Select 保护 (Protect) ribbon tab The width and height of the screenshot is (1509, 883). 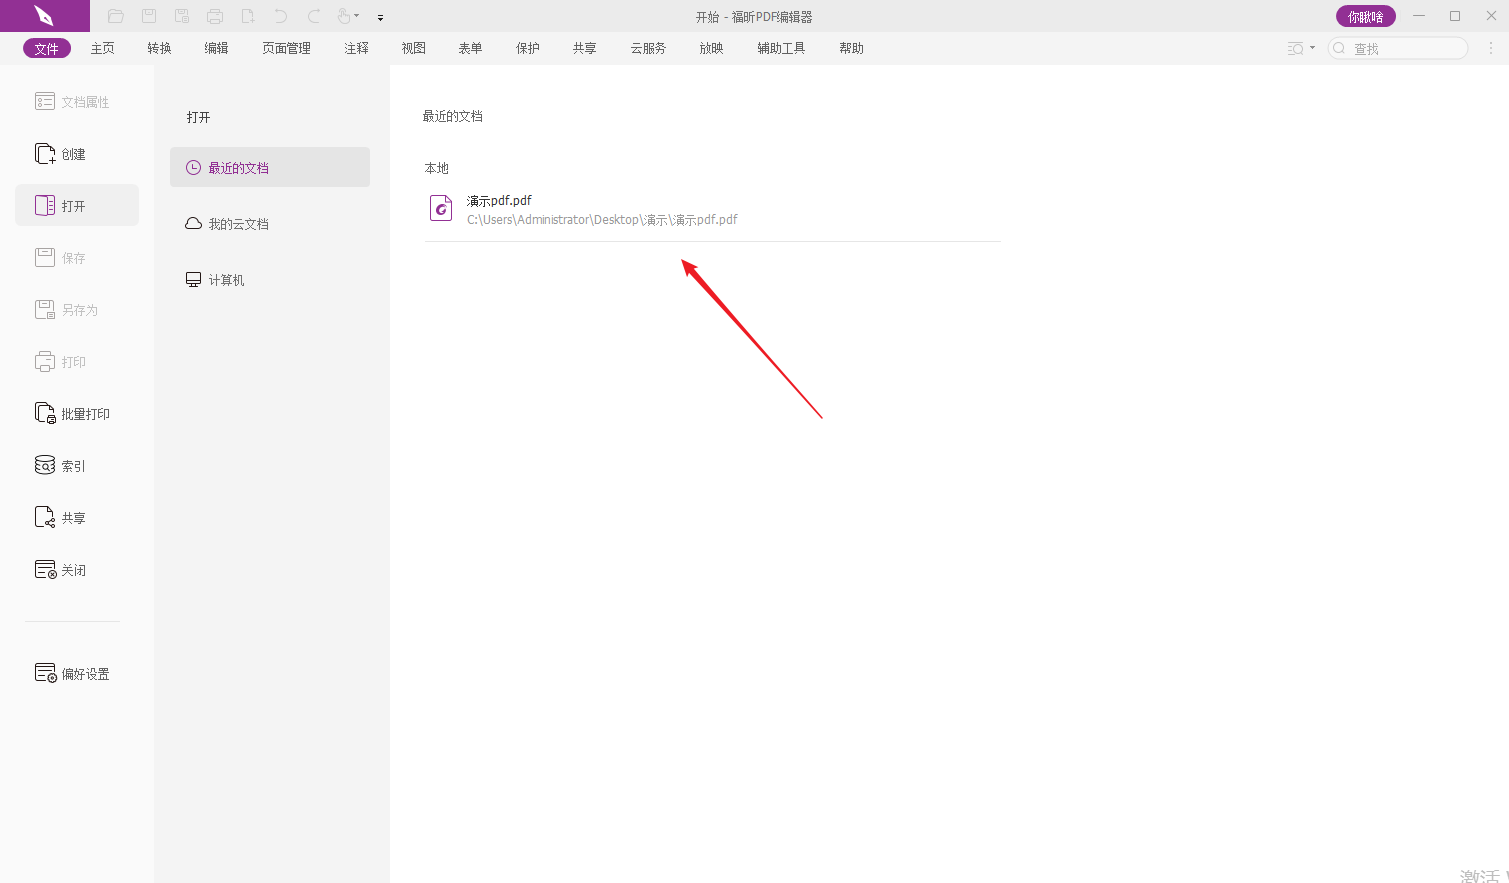pos(527,48)
